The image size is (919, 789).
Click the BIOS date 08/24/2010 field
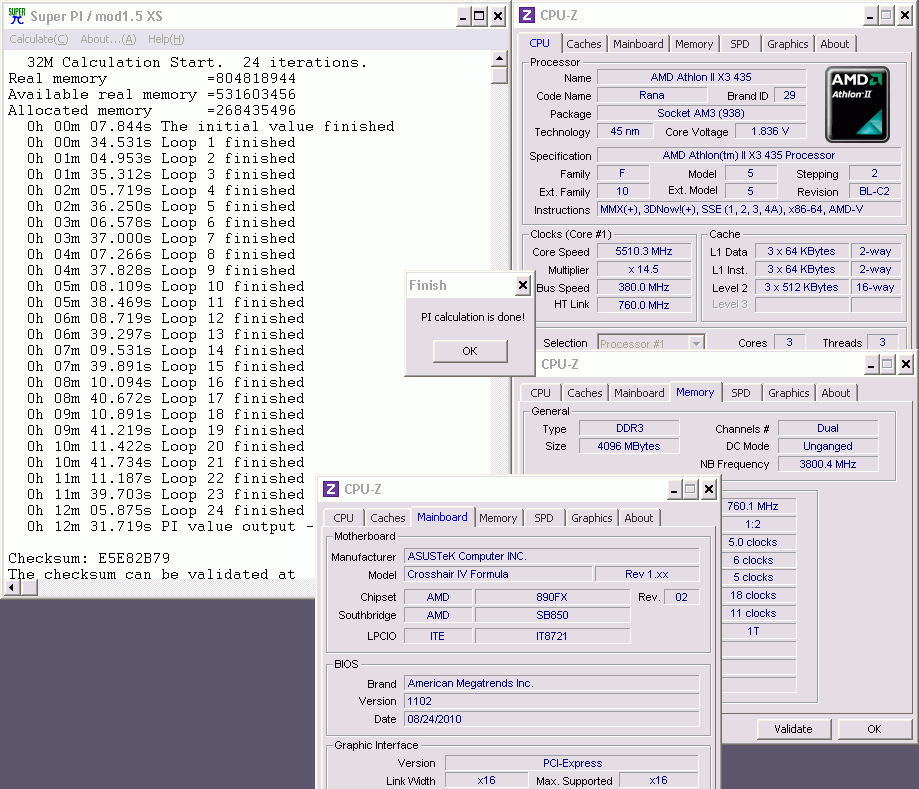(x=552, y=719)
